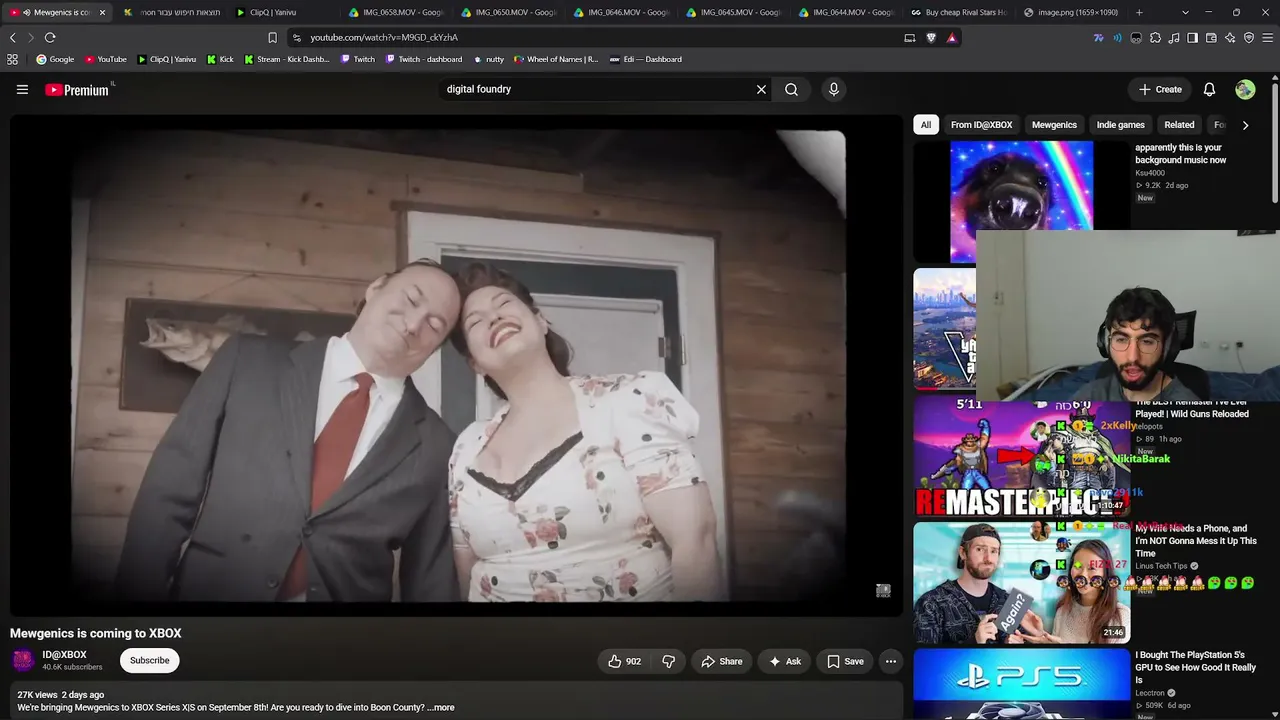Image resolution: width=1280 pixels, height=720 pixels.
Task: Open Leo AI sparkle icon
Action: tap(1230, 38)
